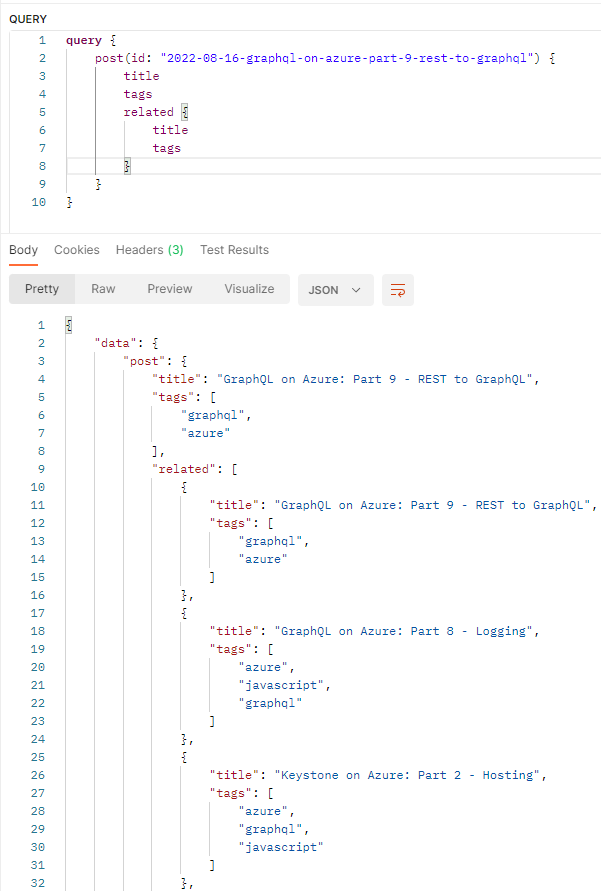Click the opening brace on response line 1
The image size is (601, 891).
(69, 325)
